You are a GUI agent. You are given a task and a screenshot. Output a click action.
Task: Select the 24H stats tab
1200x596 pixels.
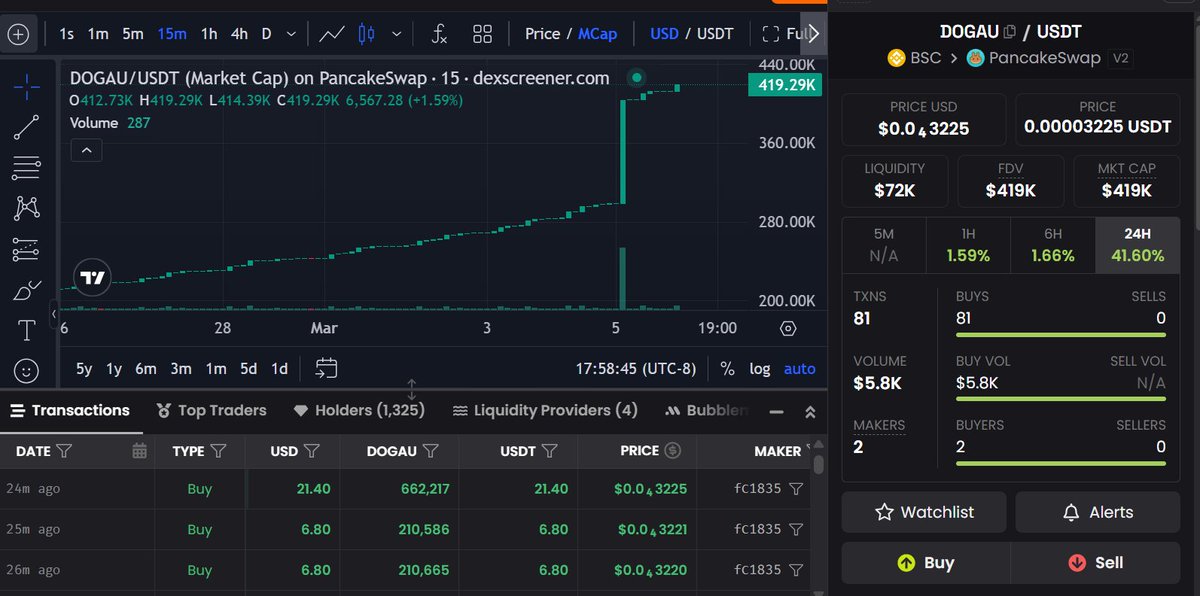[x=1137, y=245]
